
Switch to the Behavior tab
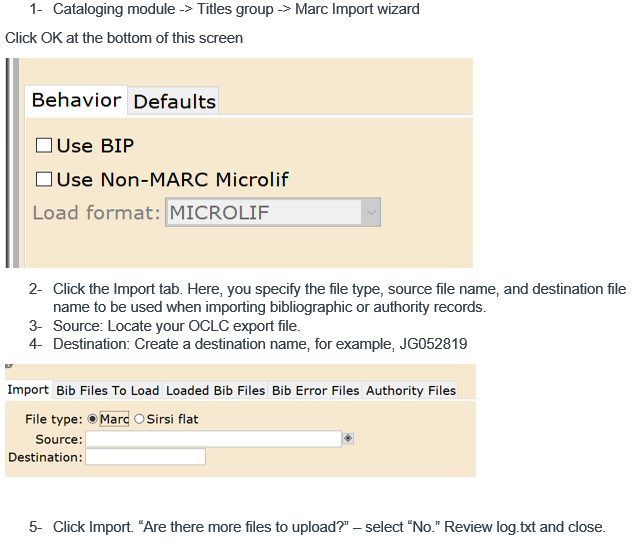[x=76, y=100]
